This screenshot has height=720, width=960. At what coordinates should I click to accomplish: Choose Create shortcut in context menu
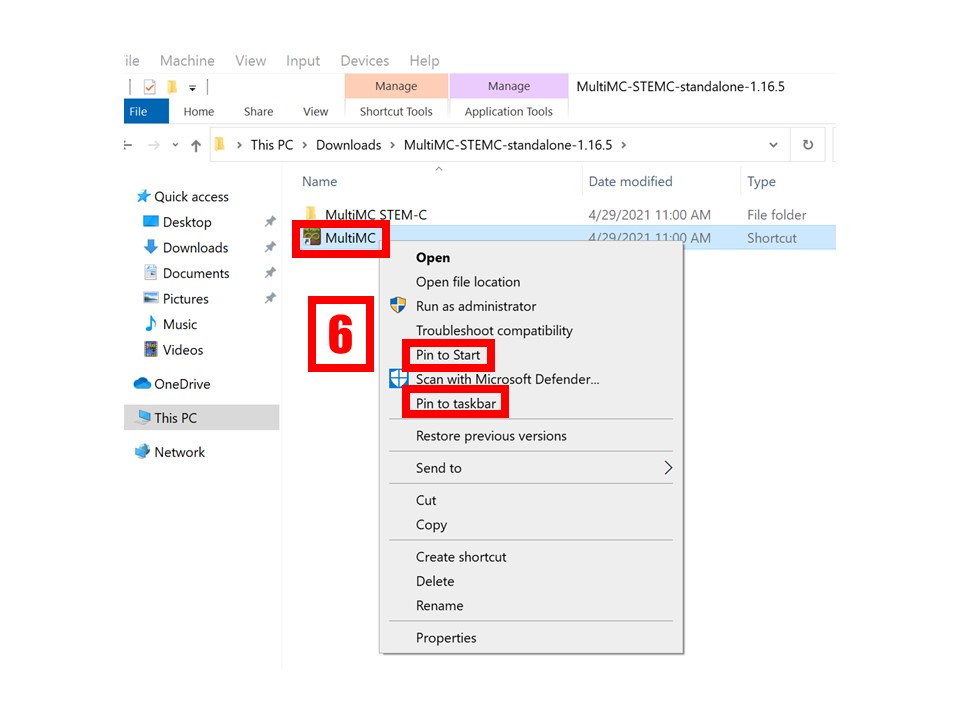point(461,557)
